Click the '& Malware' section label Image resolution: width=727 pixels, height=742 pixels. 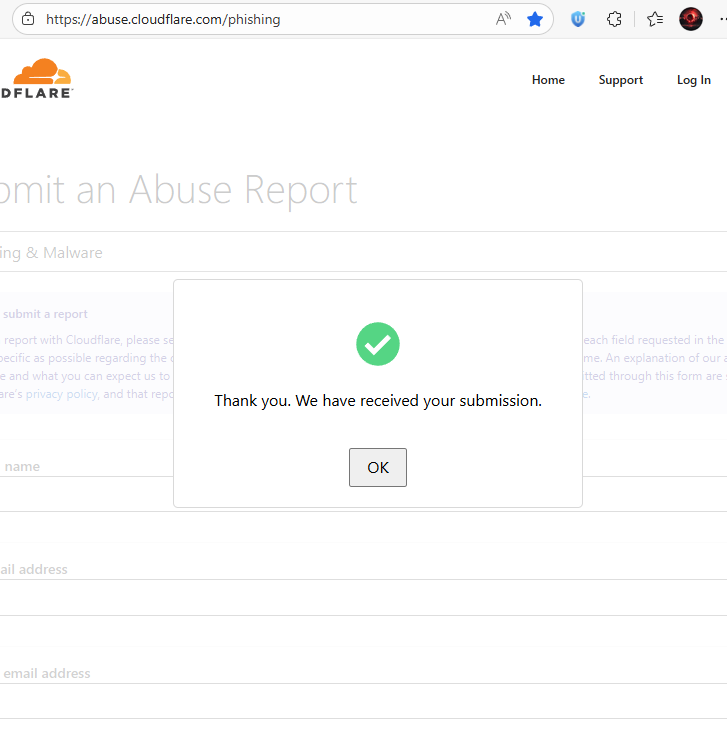[x=64, y=253]
